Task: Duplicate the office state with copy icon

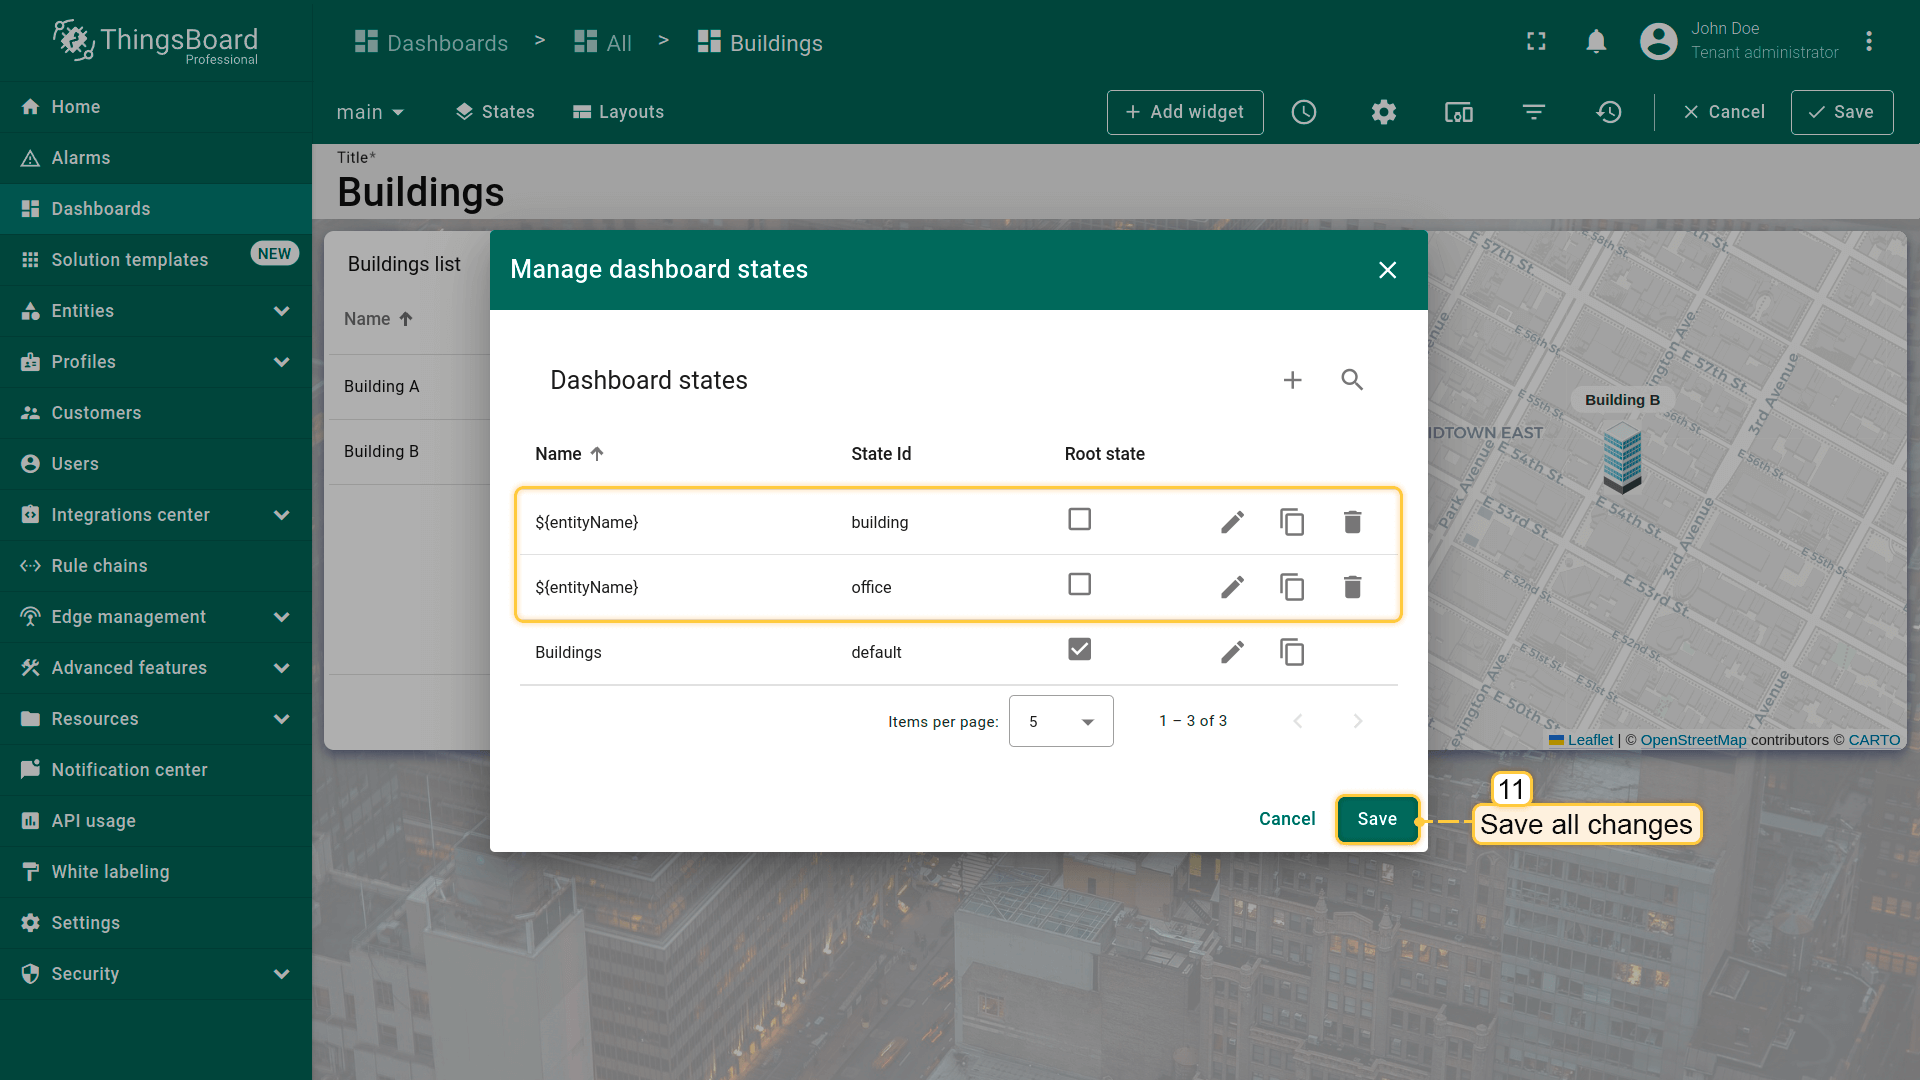Action: [x=1292, y=587]
